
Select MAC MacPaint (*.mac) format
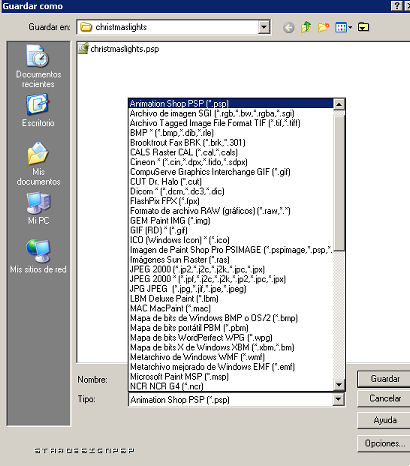point(231,308)
